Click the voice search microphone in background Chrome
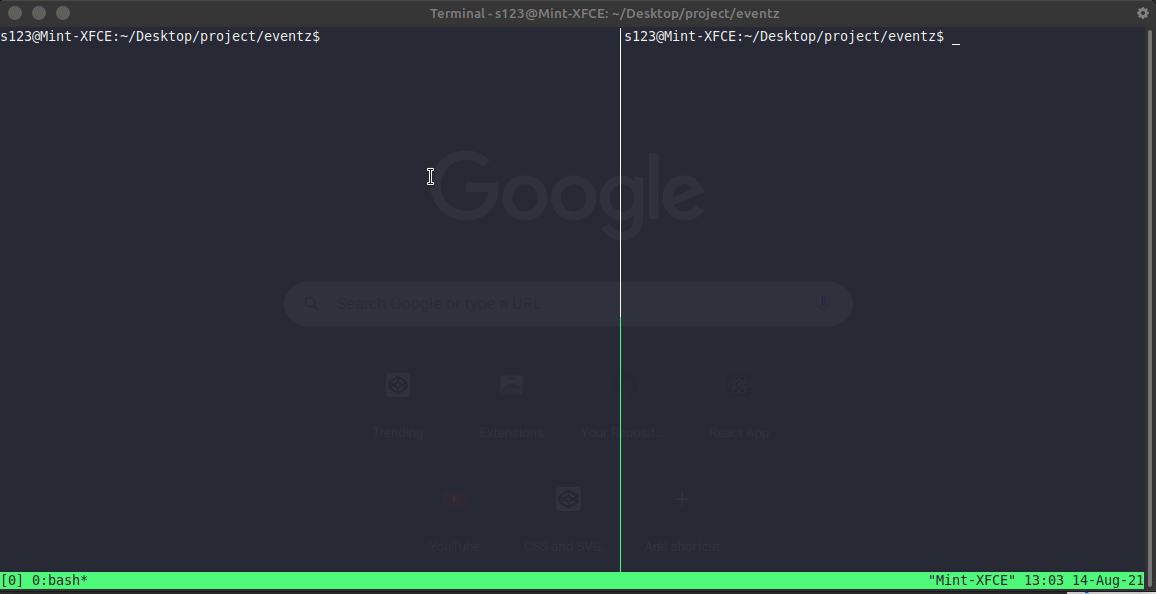 [823, 304]
